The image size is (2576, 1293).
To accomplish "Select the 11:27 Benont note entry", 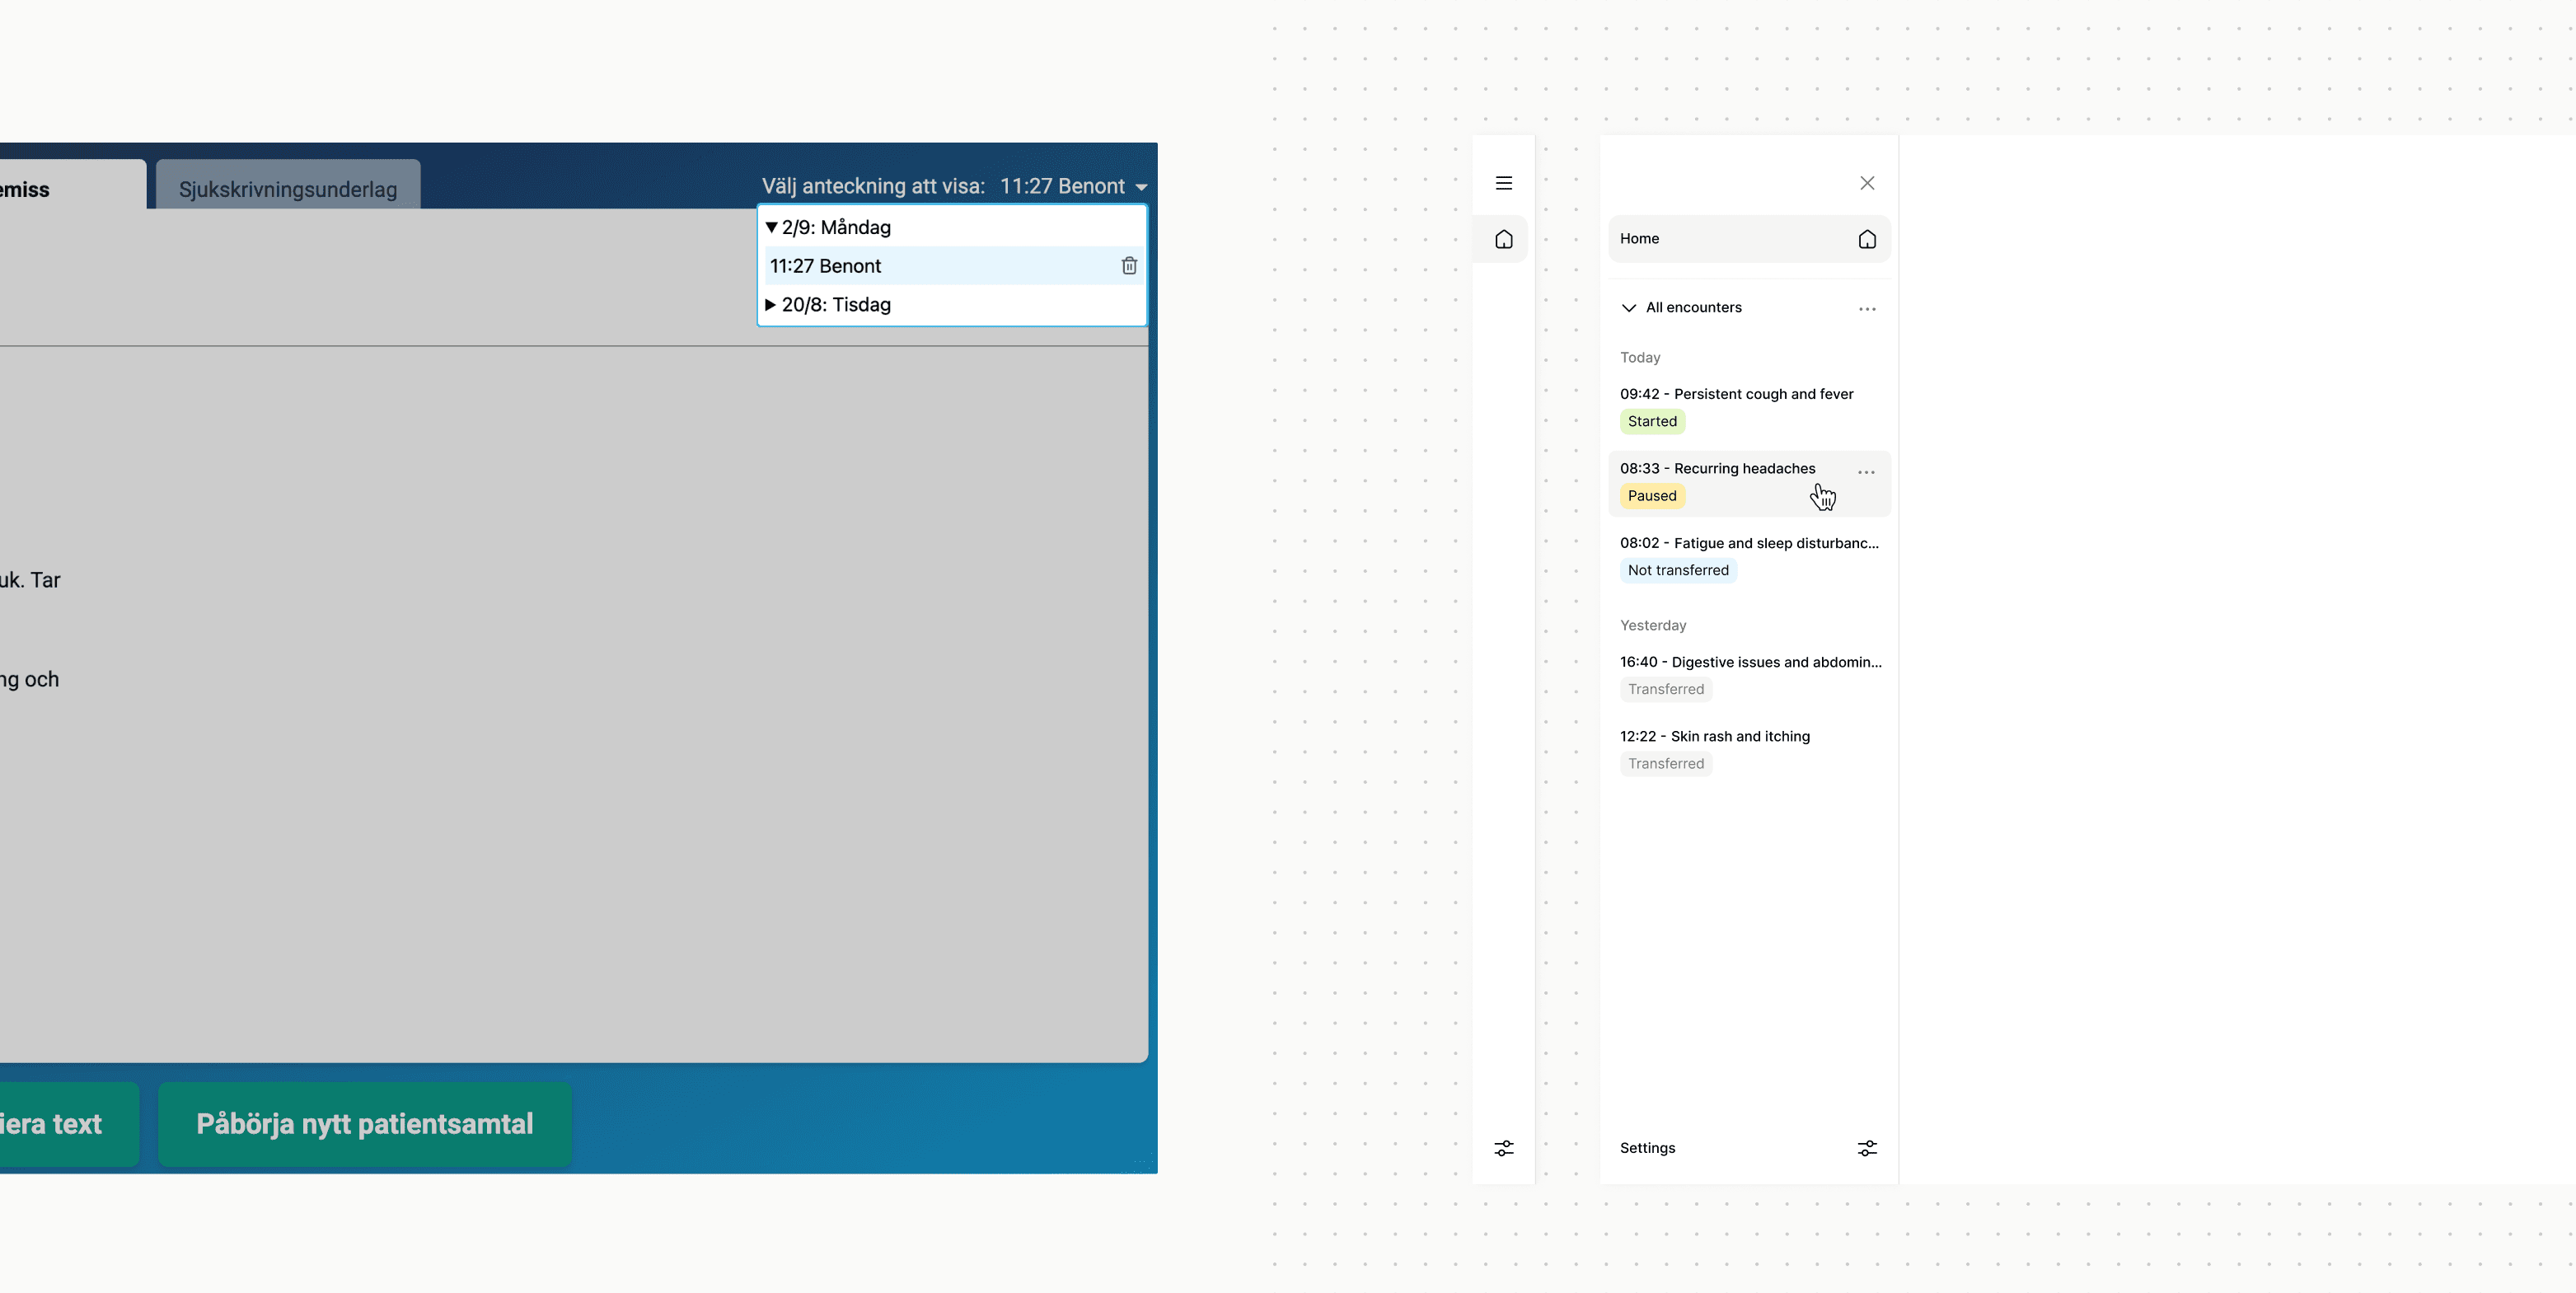I will pos(825,266).
